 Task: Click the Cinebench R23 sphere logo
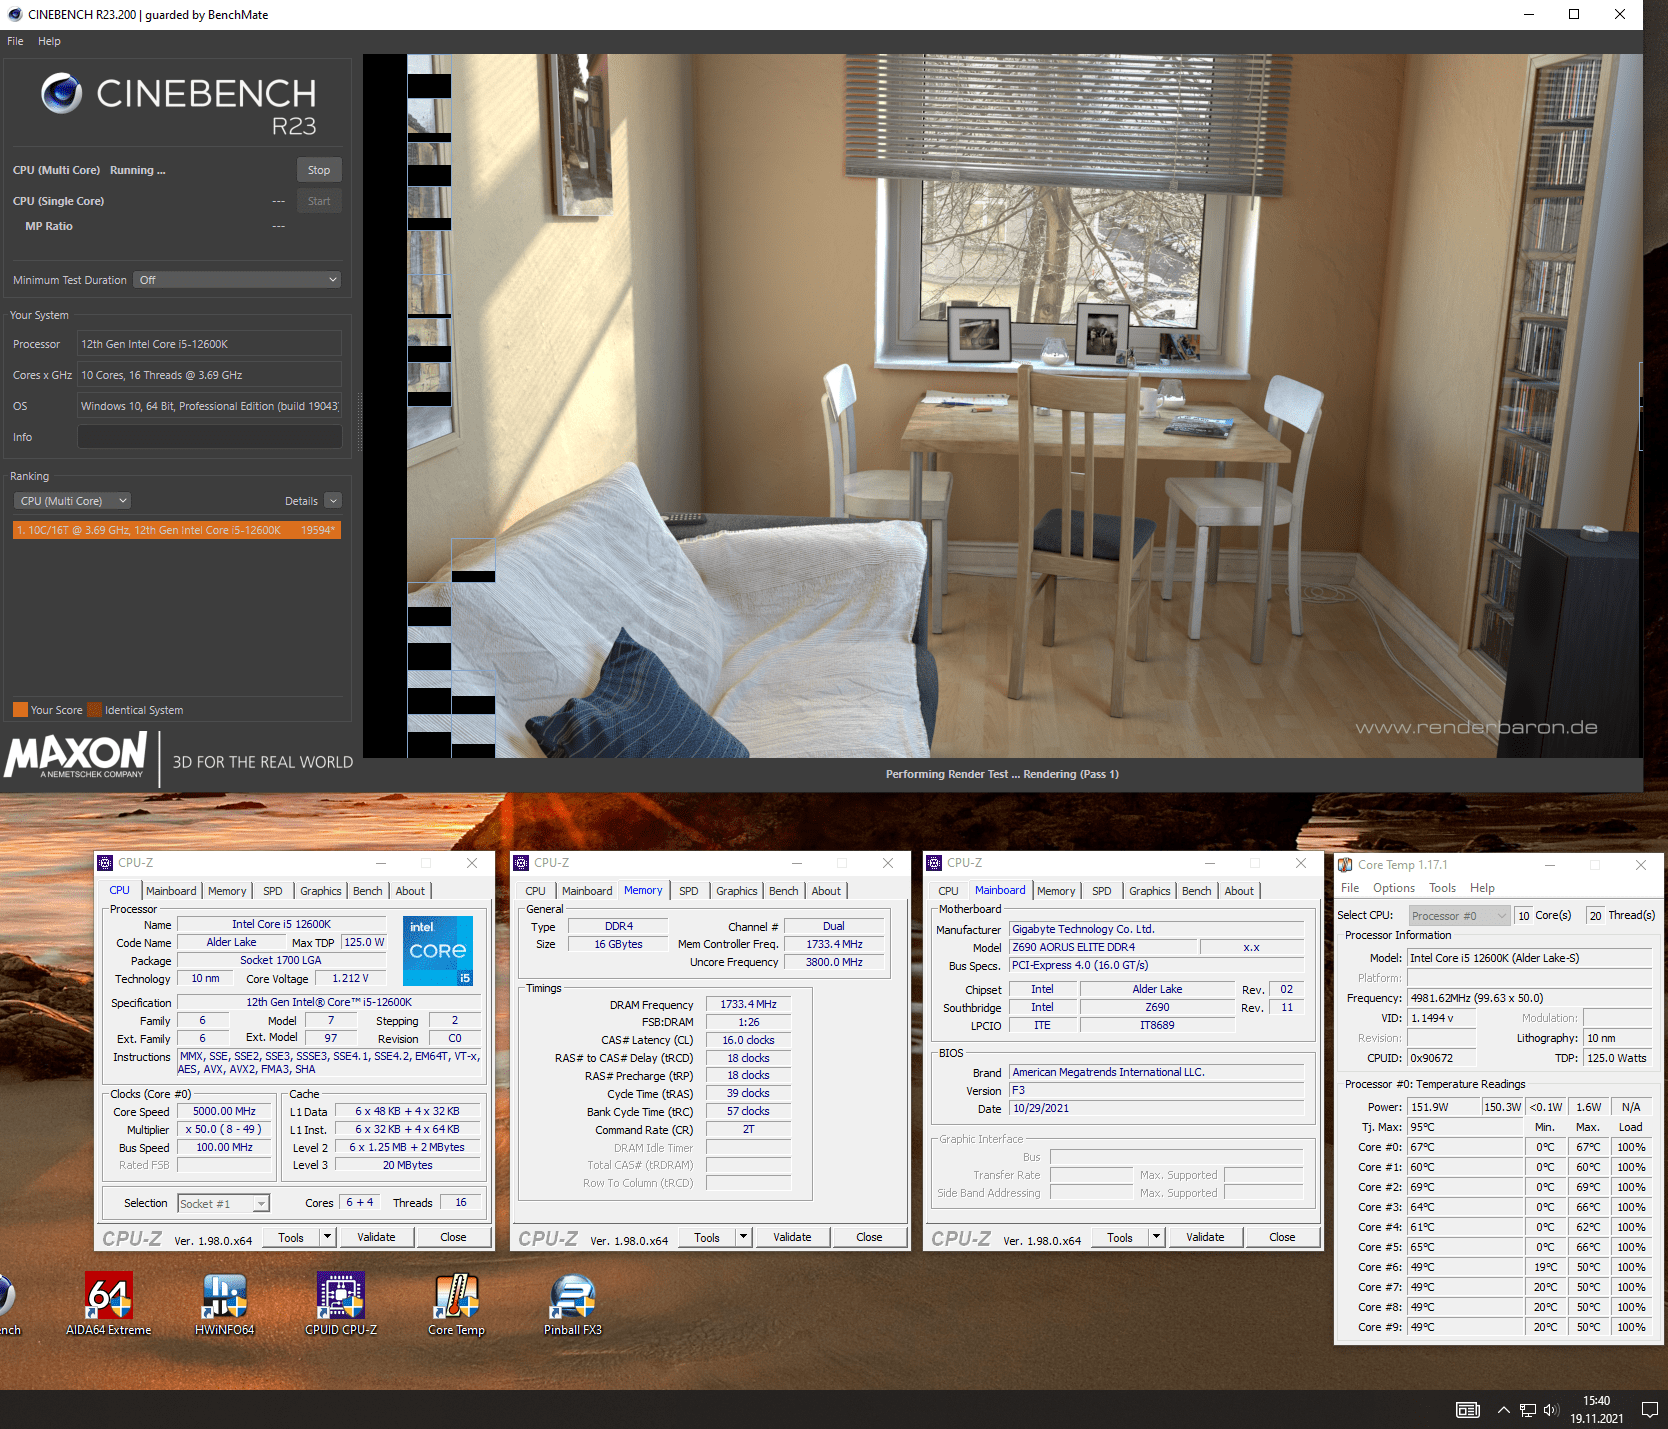62,93
